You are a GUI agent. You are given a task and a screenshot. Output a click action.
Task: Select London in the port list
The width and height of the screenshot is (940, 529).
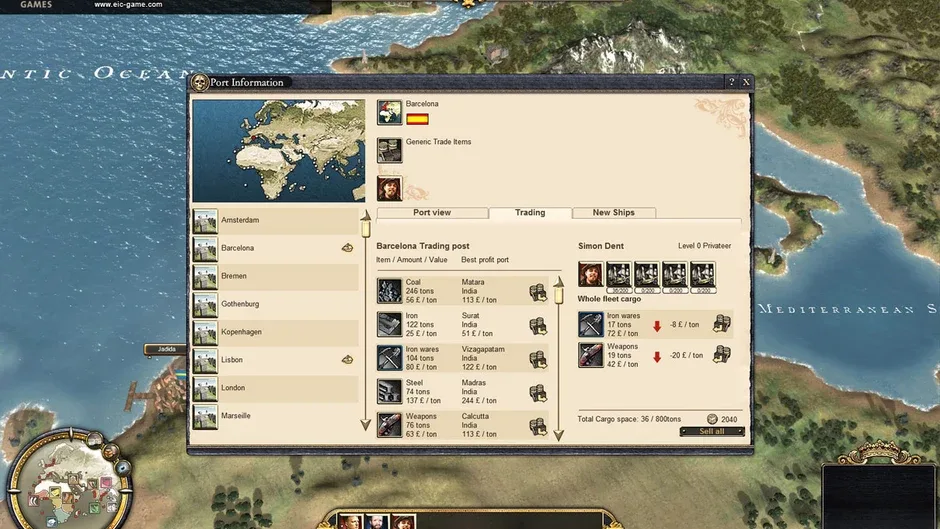(275, 388)
